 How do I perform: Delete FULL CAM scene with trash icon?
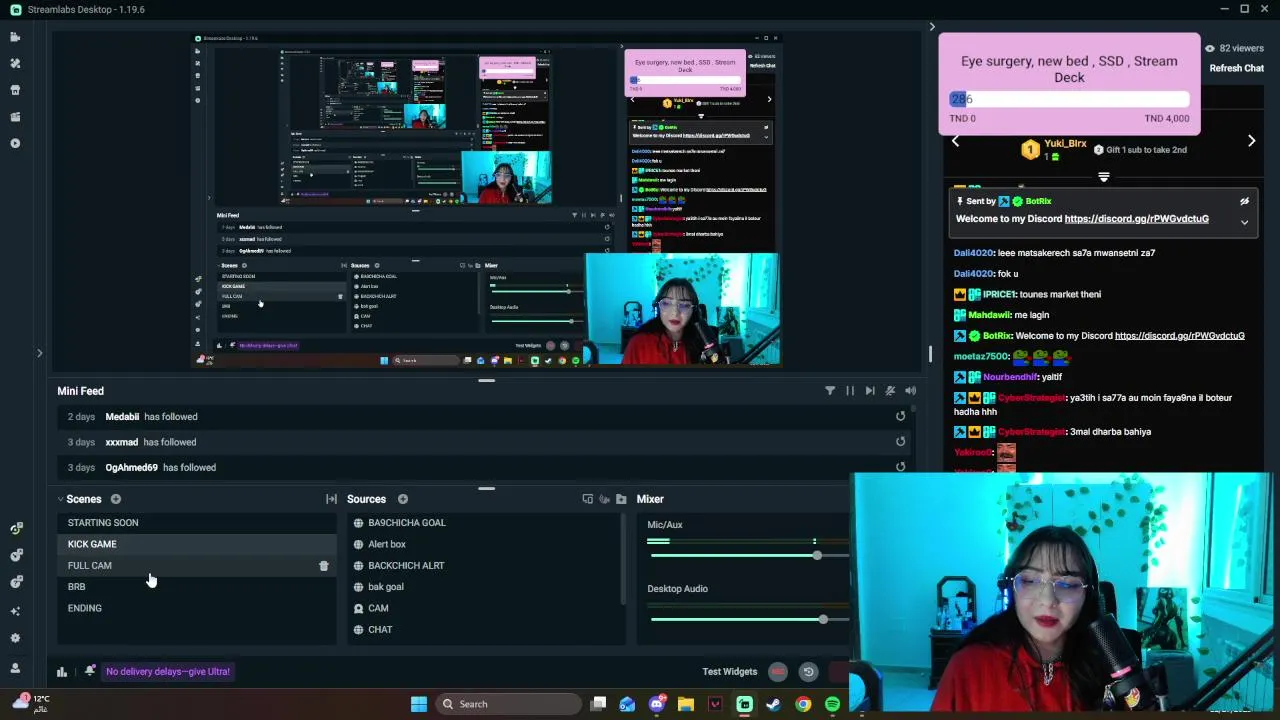[323, 566]
